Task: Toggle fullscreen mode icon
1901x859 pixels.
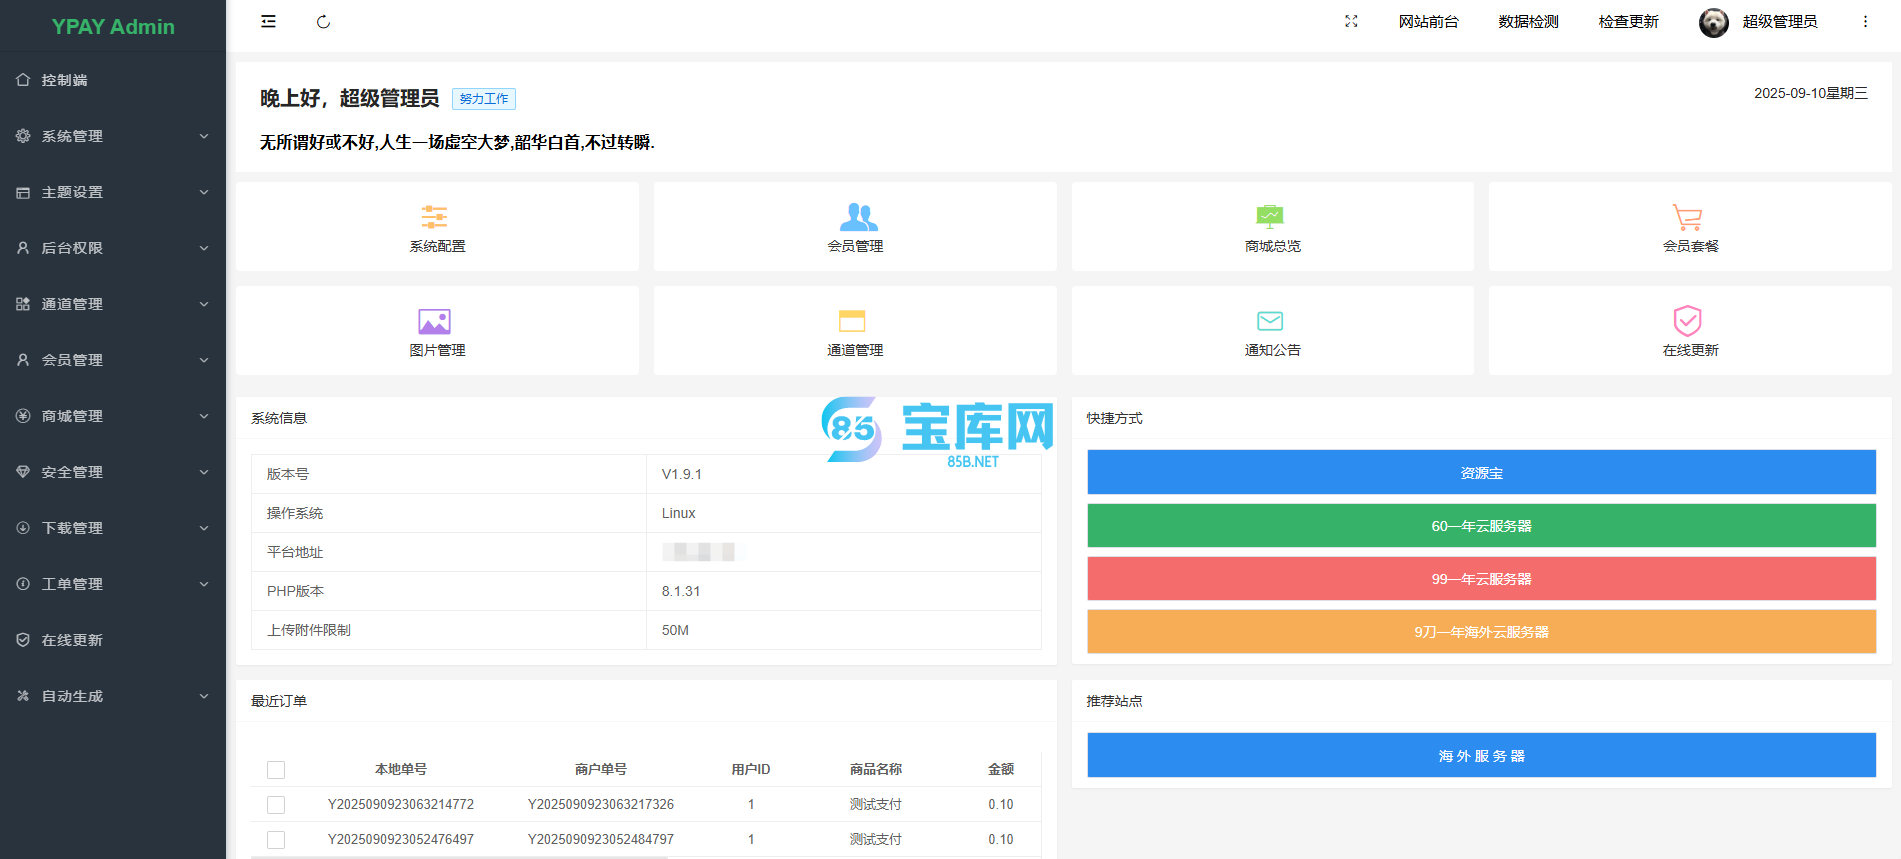Action: coord(1351,21)
